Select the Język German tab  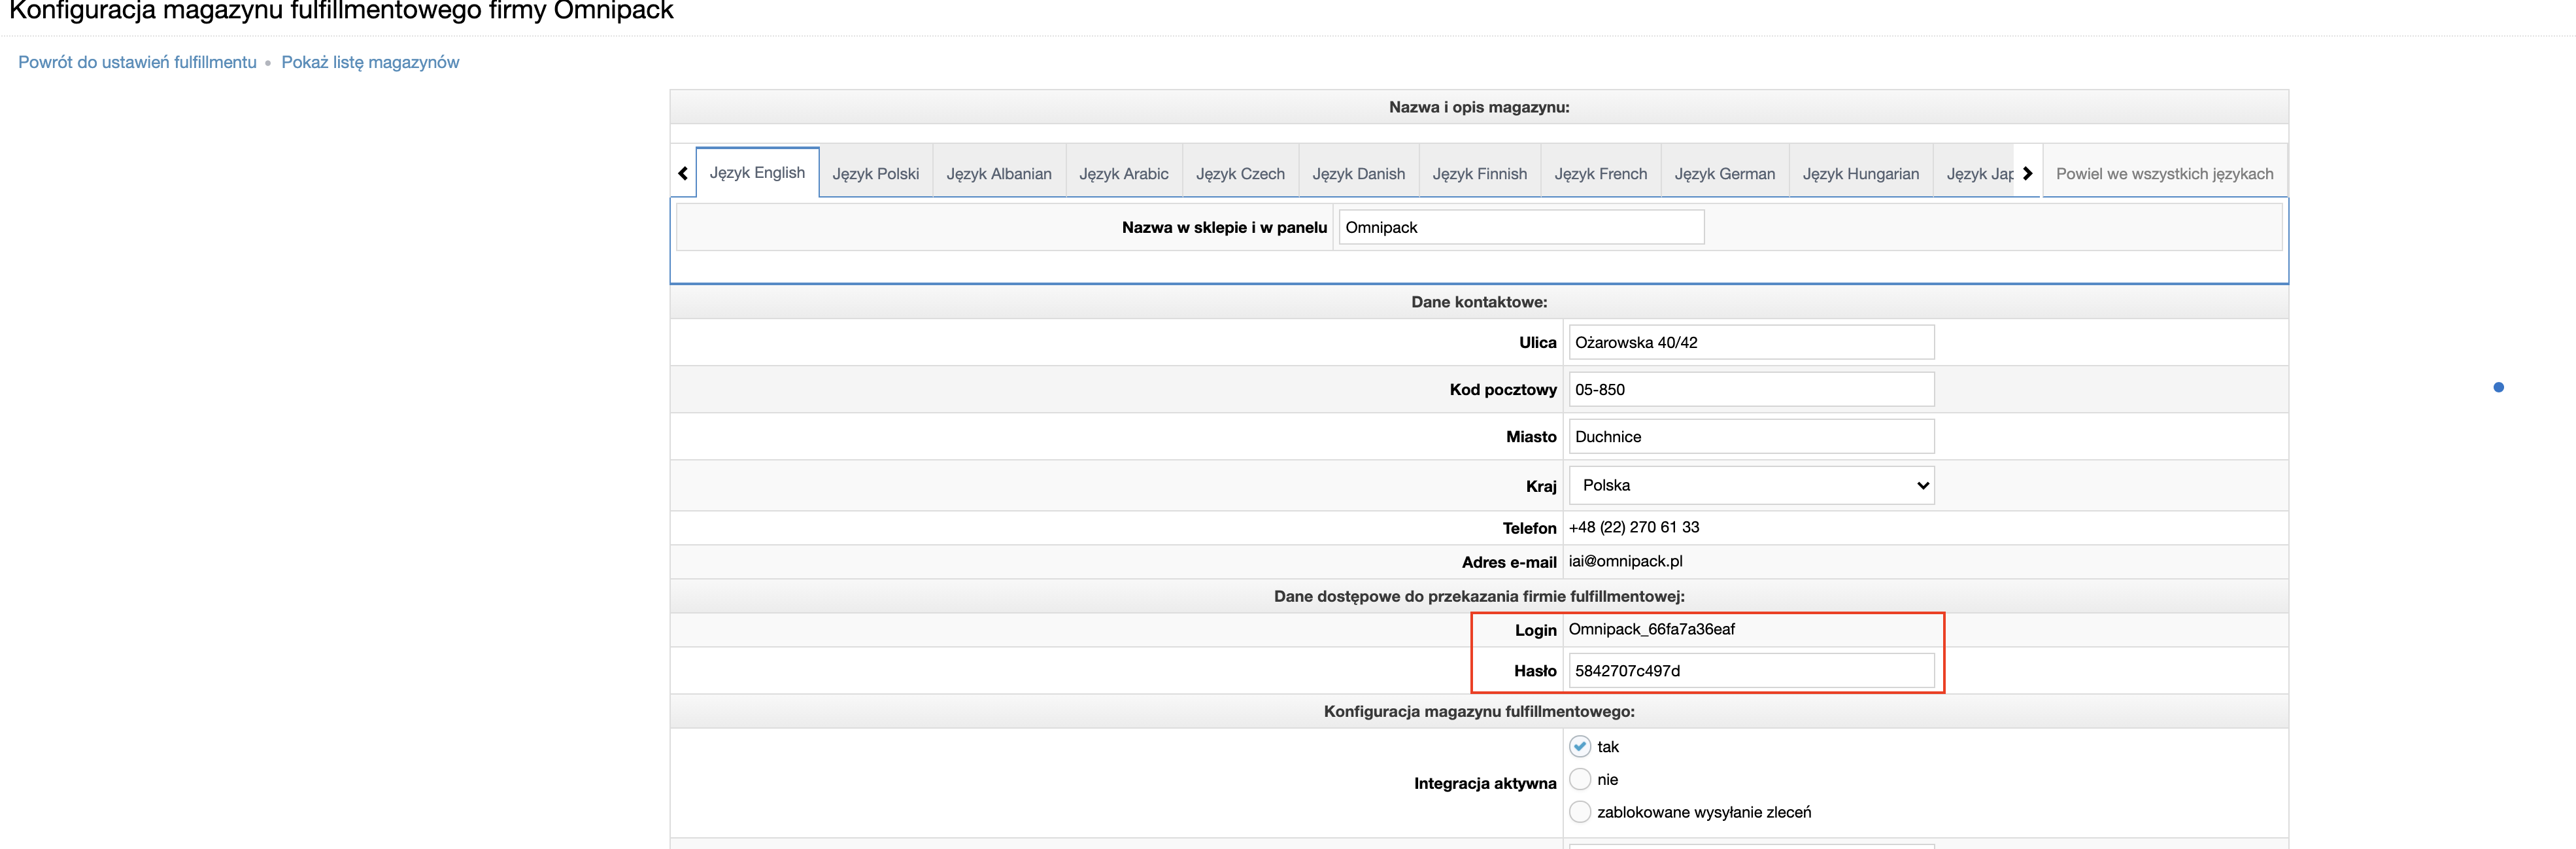tap(1724, 174)
